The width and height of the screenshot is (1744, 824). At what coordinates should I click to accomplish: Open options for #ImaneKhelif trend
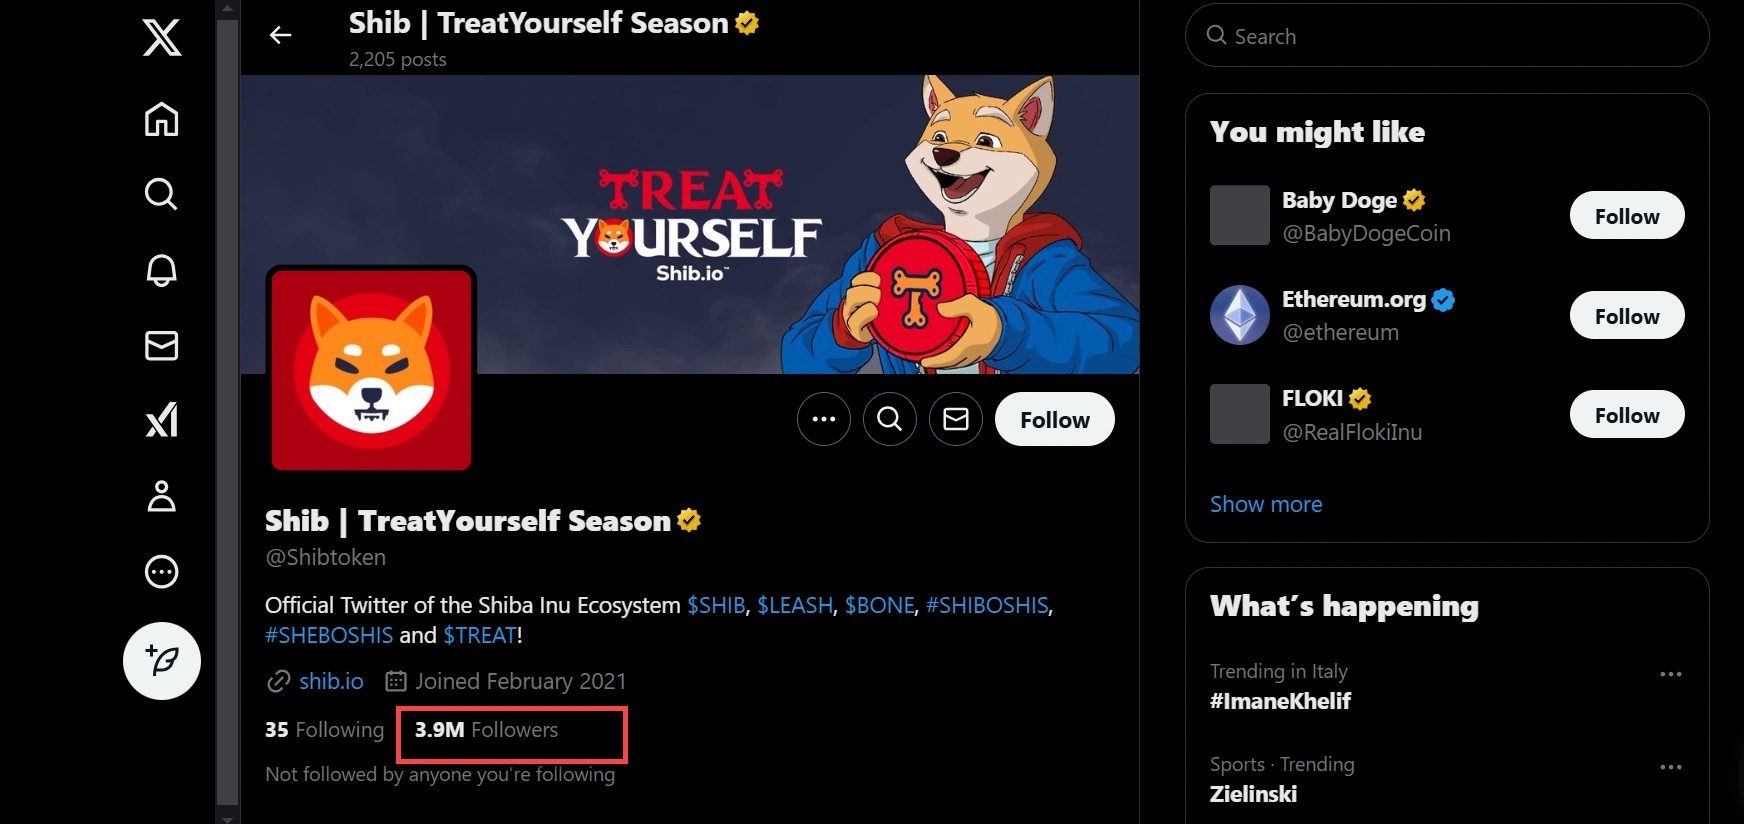point(1670,674)
